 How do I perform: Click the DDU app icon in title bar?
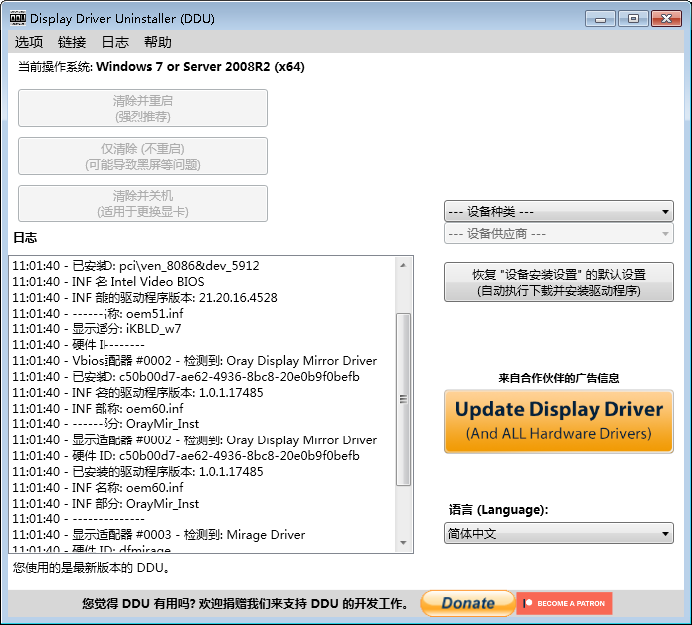tap(16, 18)
